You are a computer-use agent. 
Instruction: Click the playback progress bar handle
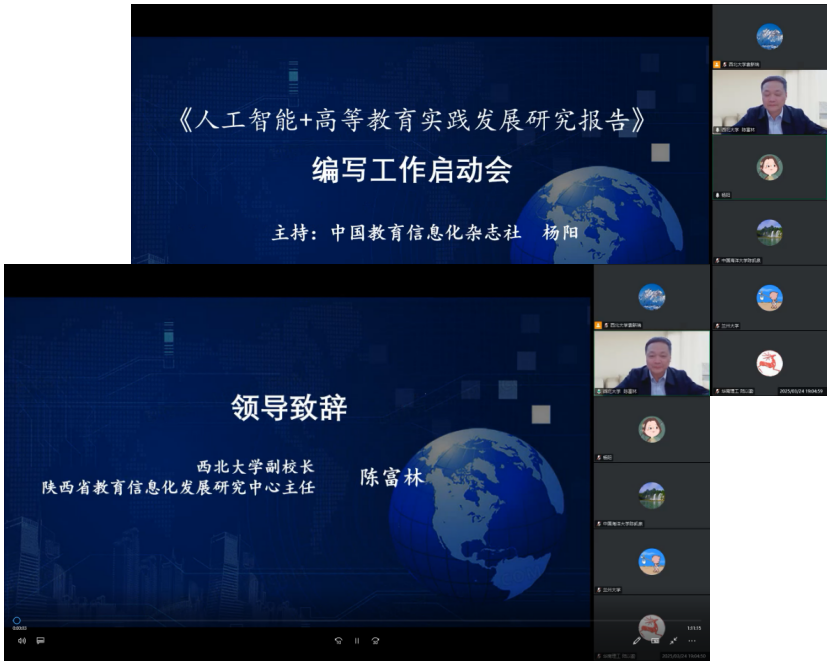[17, 621]
